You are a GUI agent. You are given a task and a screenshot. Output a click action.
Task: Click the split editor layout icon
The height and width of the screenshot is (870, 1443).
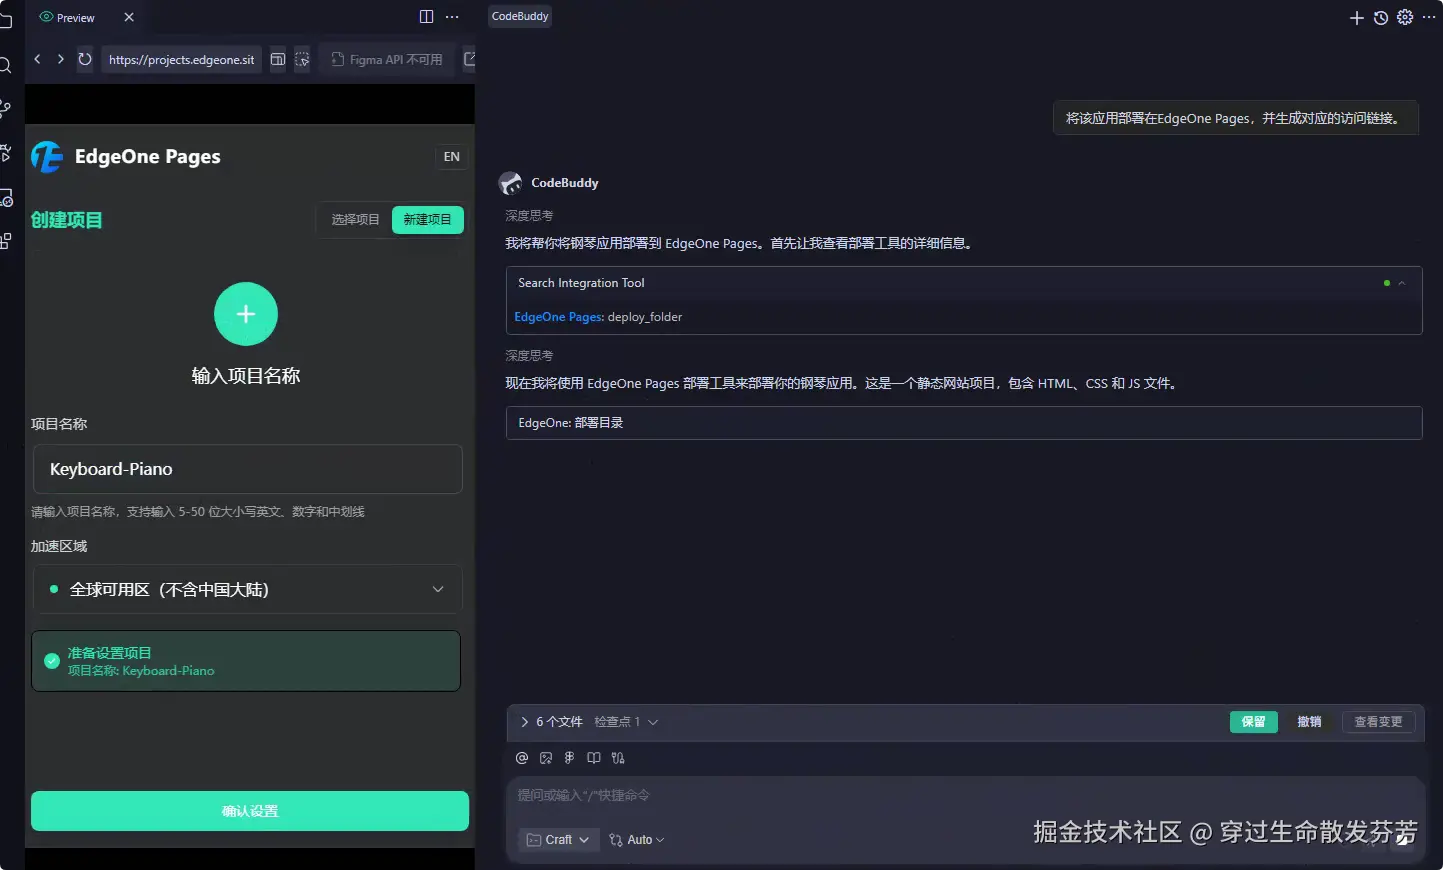(x=426, y=17)
